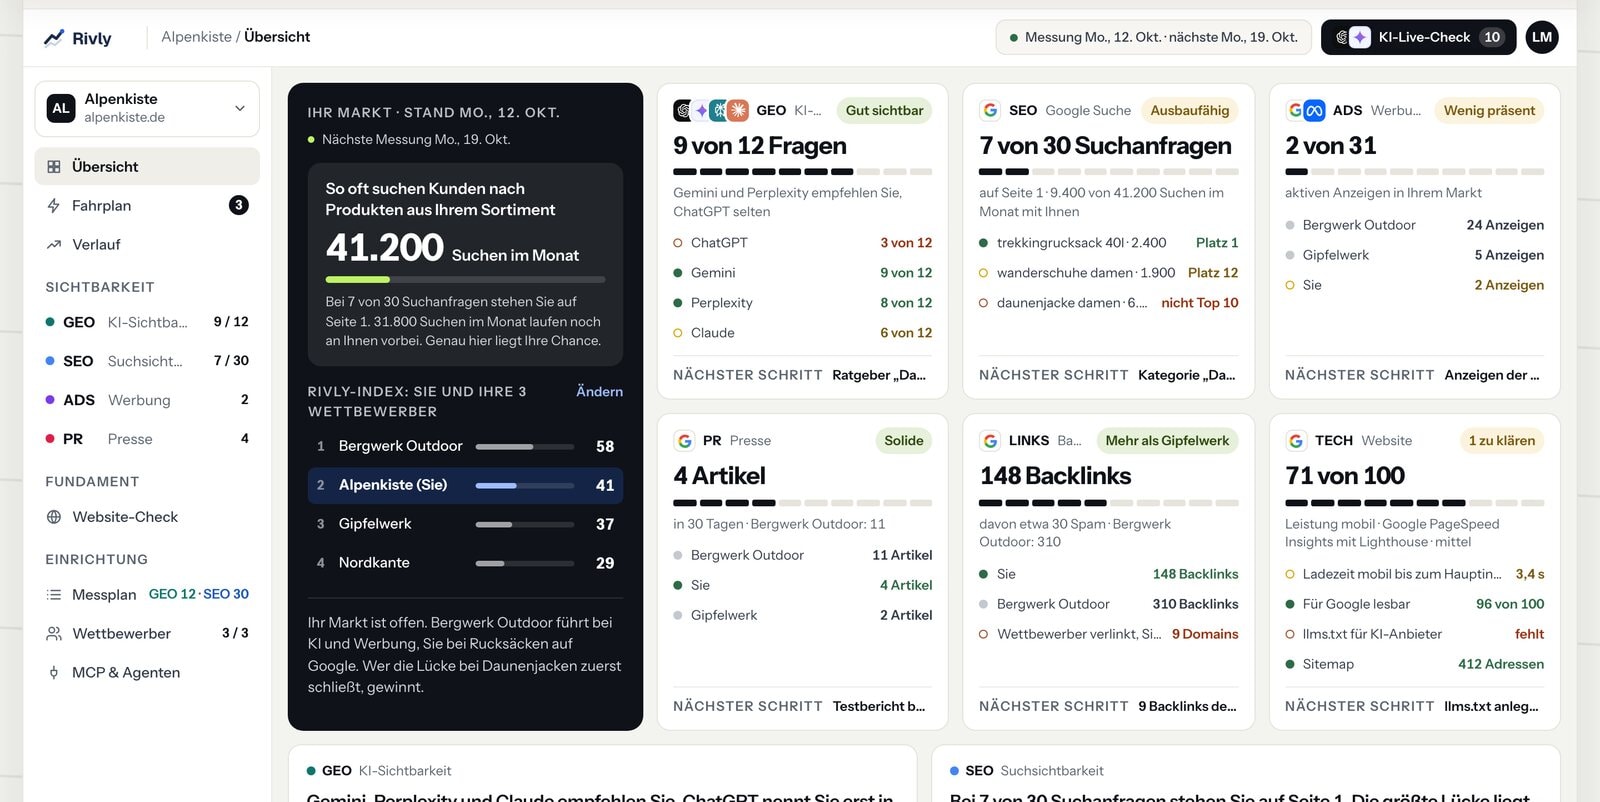This screenshot has width=1600, height=802.
Task: Click the Google icon on TECH card
Action: tap(1296, 441)
